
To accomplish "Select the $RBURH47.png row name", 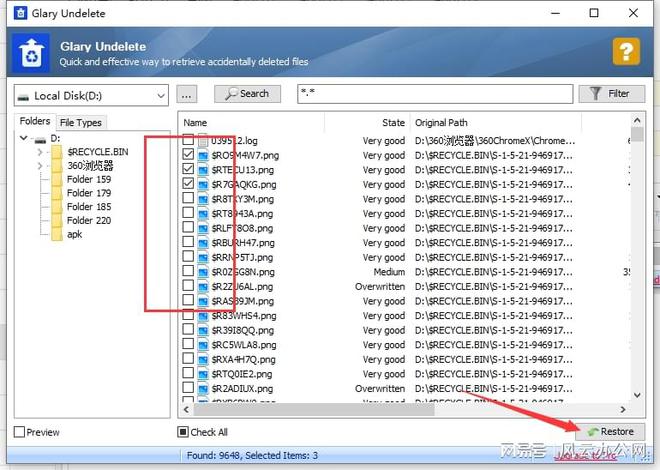I will 243,243.
